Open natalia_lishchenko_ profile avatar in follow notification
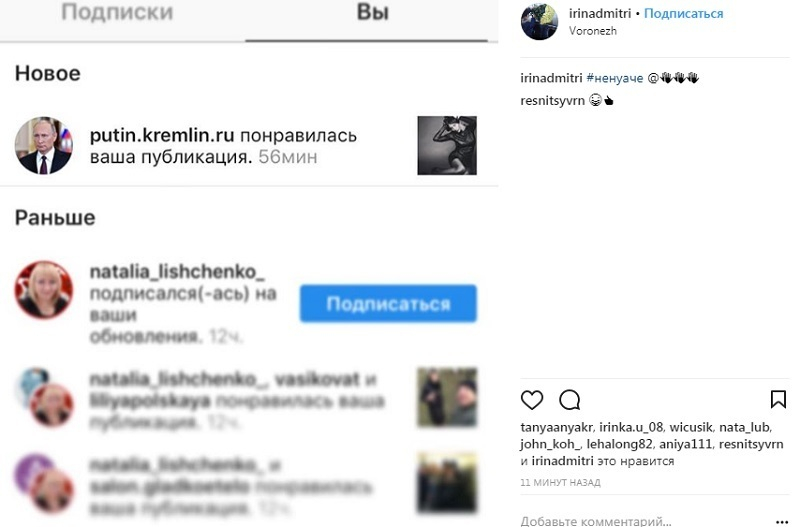 pyautogui.click(x=44, y=290)
